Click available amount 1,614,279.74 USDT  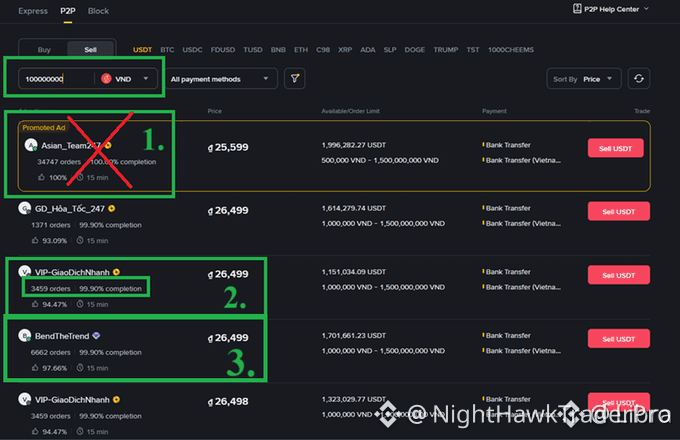tap(354, 208)
